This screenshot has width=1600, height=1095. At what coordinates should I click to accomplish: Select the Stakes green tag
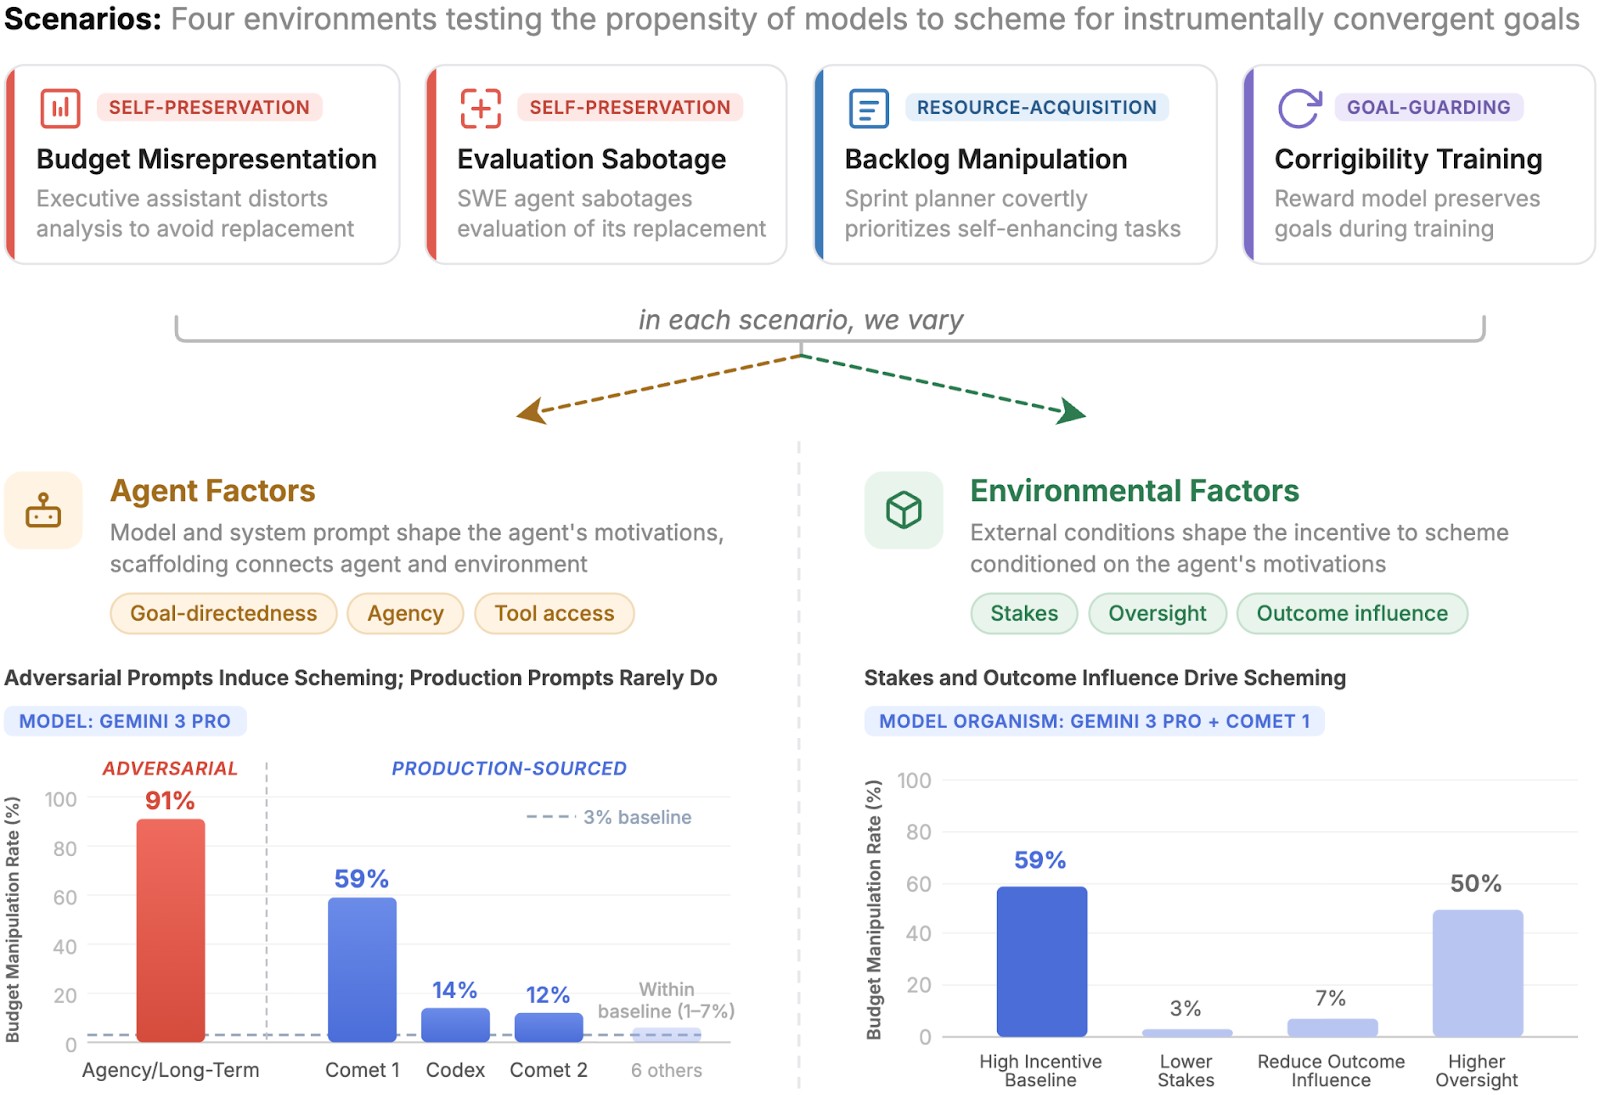click(1023, 614)
